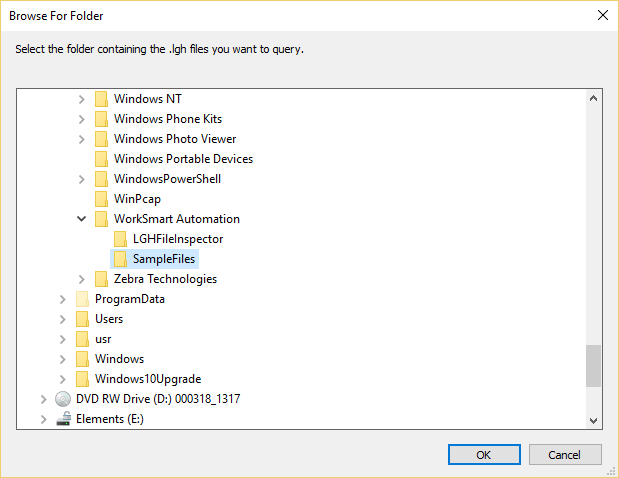This screenshot has width=619, height=478.
Task: Click the Zebra Technologies folder icon
Action: (101, 279)
